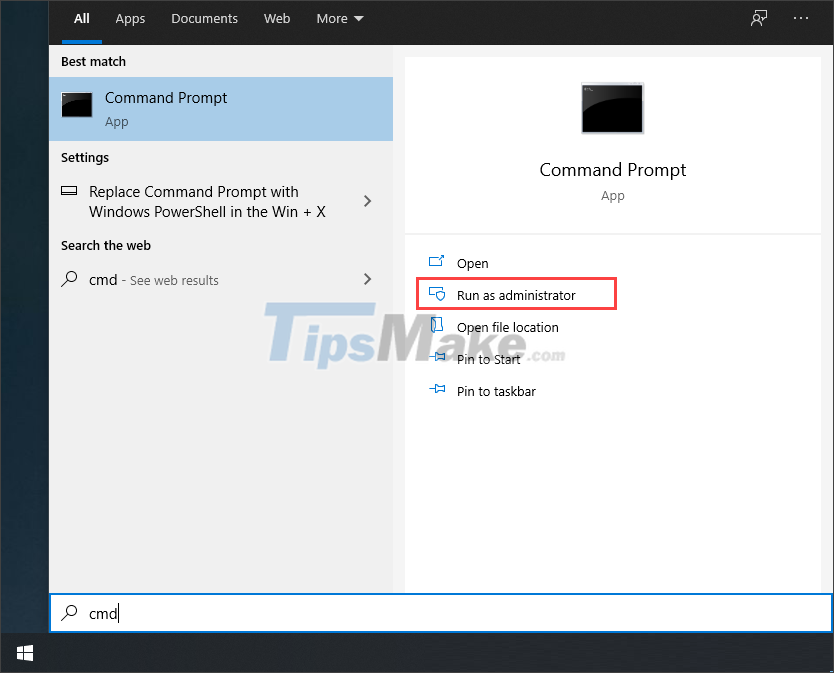
Task: Click the Command Prompt preview thumbnail icon
Action: tap(612, 108)
